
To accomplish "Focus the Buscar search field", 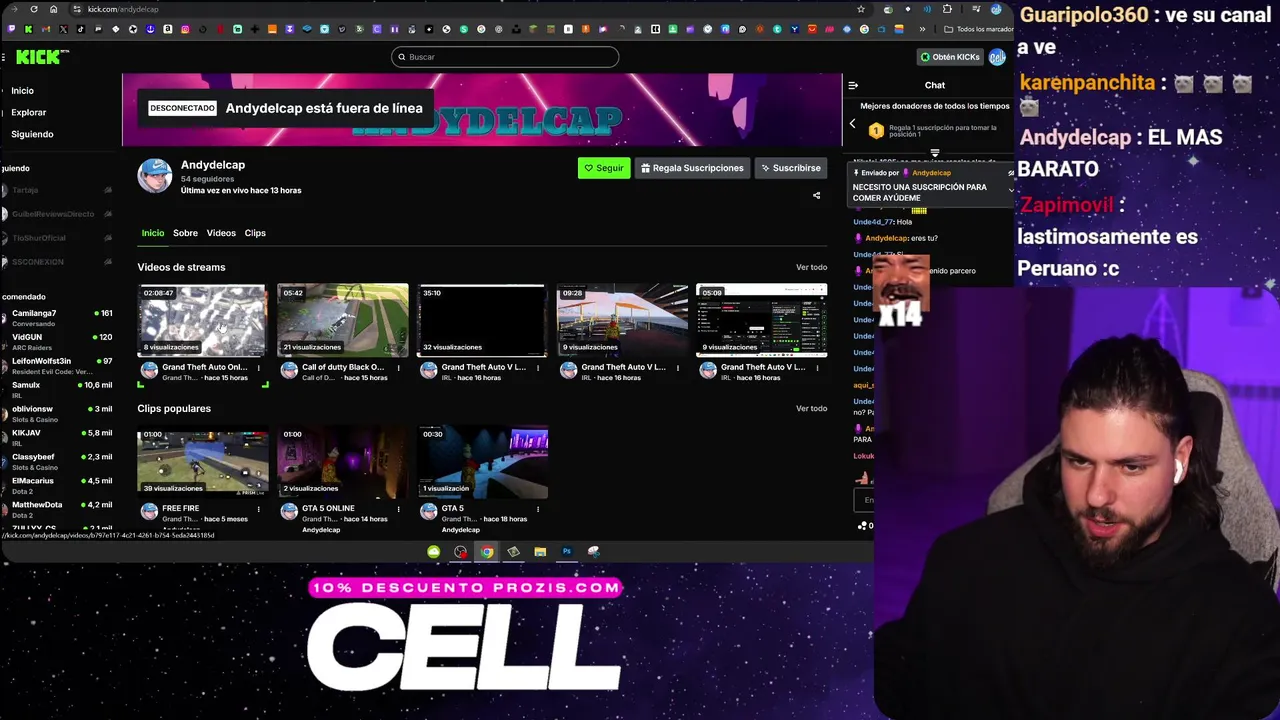I will 505,57.
